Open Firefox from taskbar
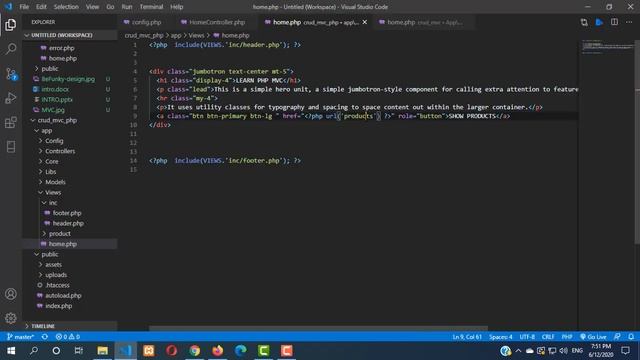 point(218,351)
